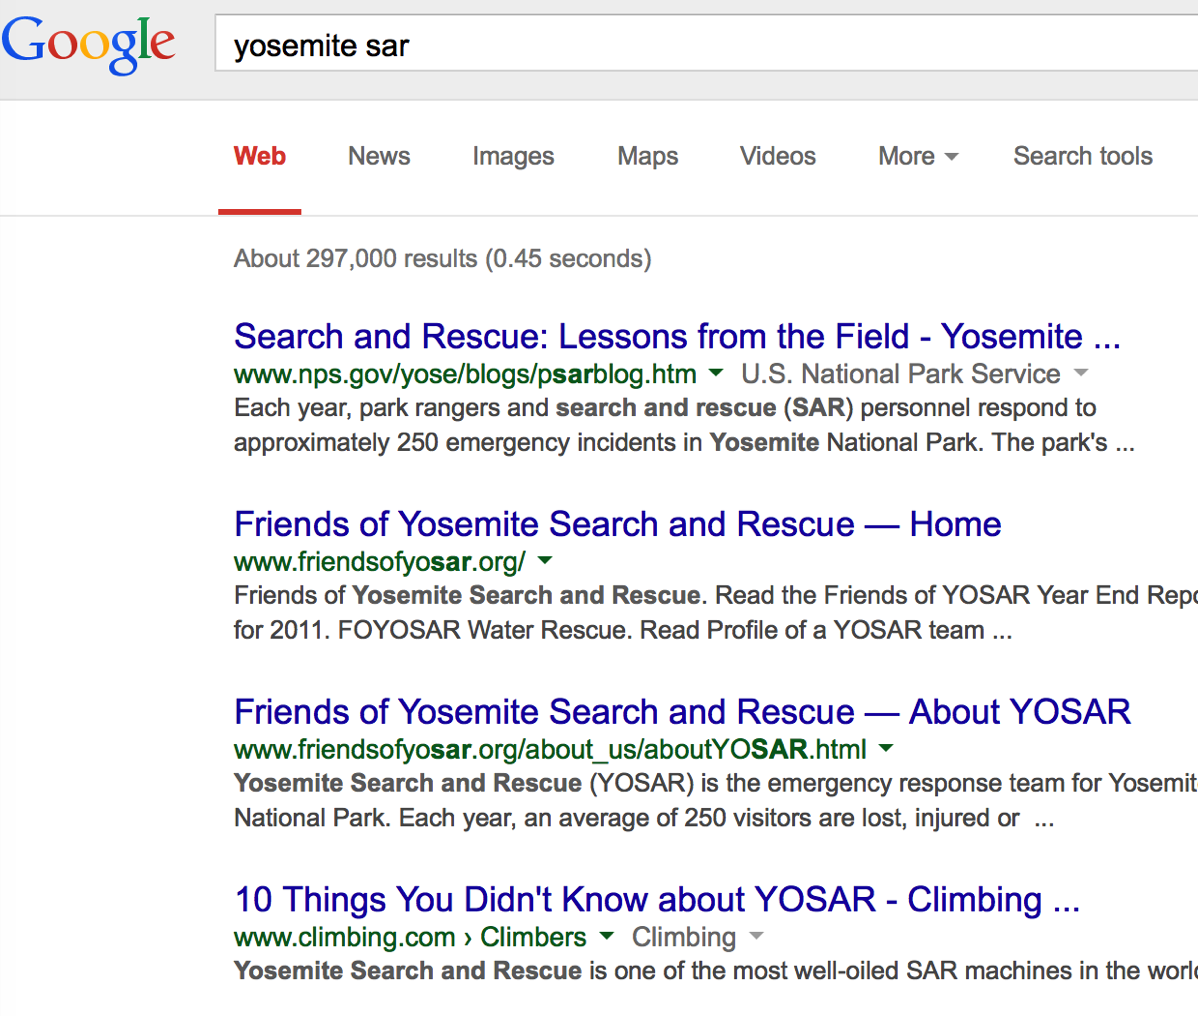Open 10 Things You Didn't Know about YOSAR
1198x1016 pixels.
pos(657,899)
